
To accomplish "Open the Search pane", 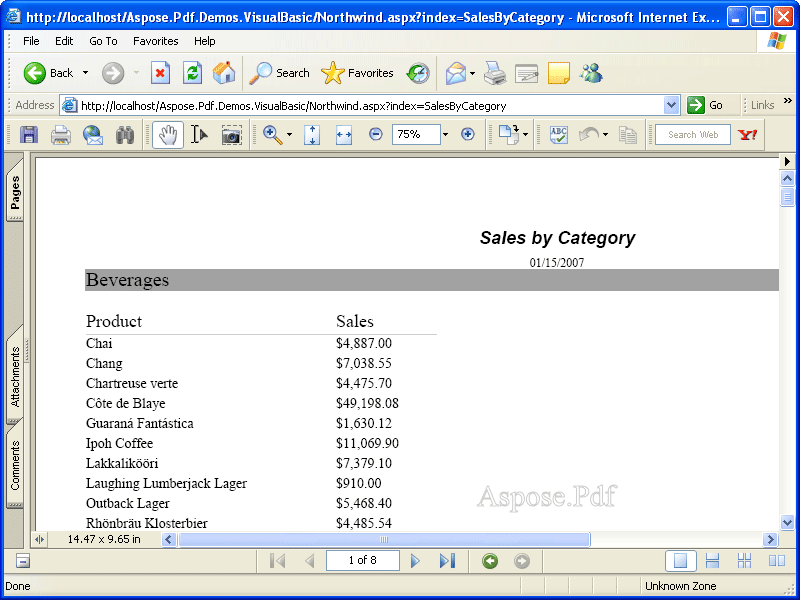I will point(279,73).
